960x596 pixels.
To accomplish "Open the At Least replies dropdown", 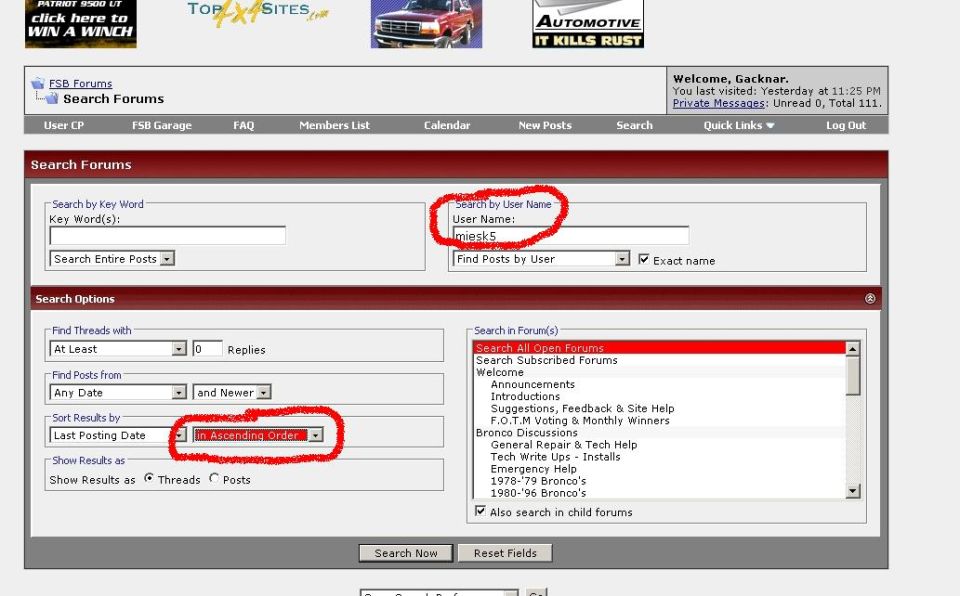I will click(x=118, y=349).
